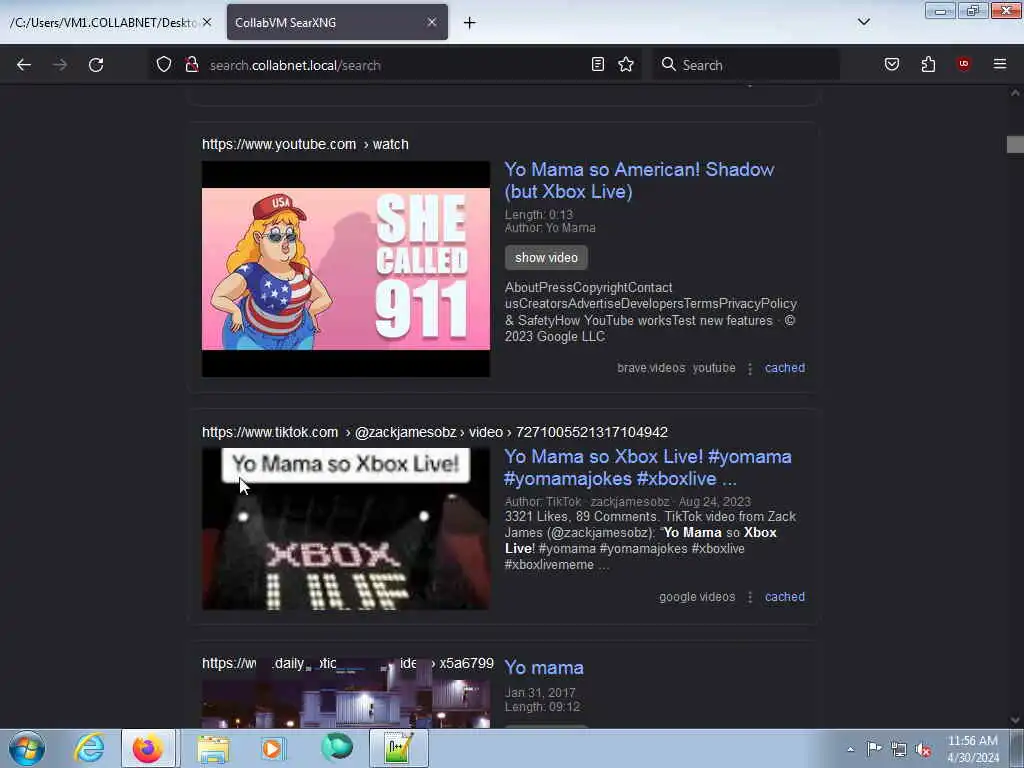
Task: Click the vertical scrollbar thumb
Action: (x=1015, y=144)
